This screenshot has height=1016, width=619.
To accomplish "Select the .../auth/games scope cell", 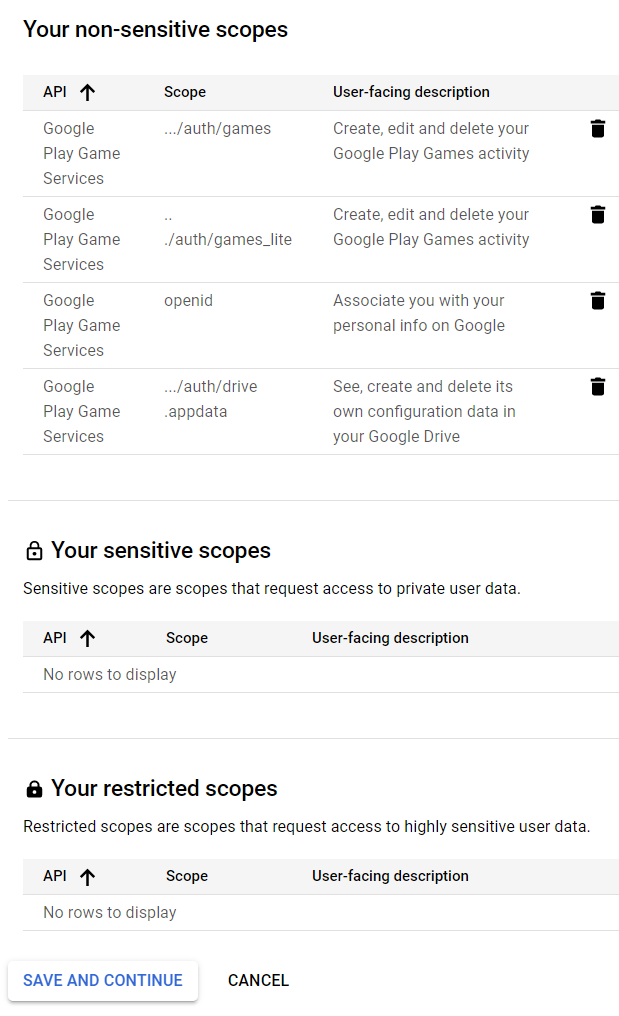I will click(x=217, y=129).
